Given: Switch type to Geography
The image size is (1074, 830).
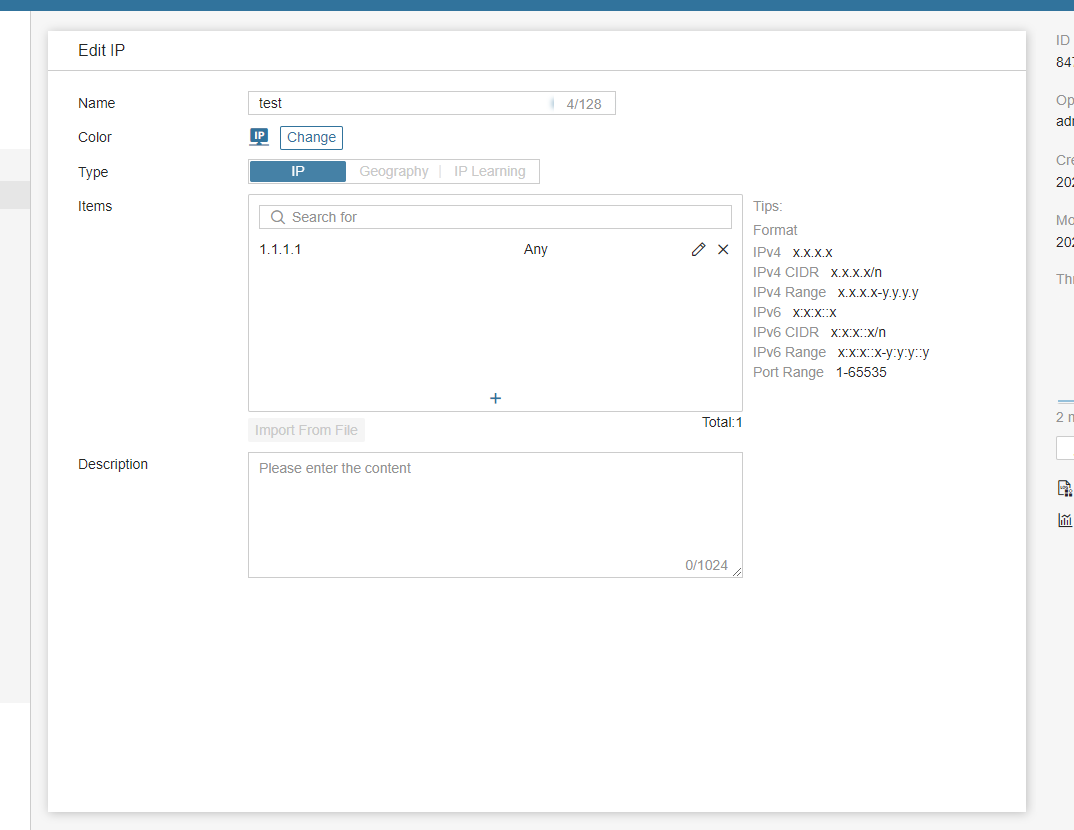Looking at the screenshot, I should tap(393, 171).
